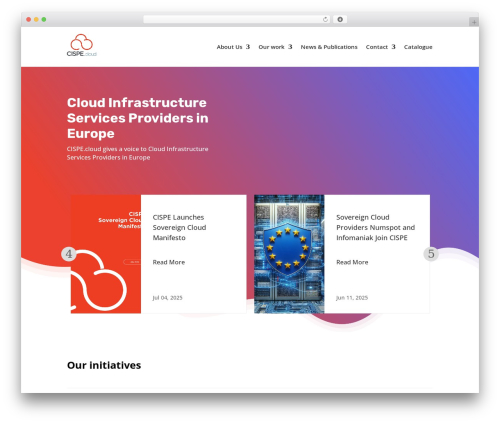Image resolution: width=500 pixels, height=423 pixels.
Task: Open the Sovereign Cloud Manifesto thumbnail
Action: click(x=106, y=254)
